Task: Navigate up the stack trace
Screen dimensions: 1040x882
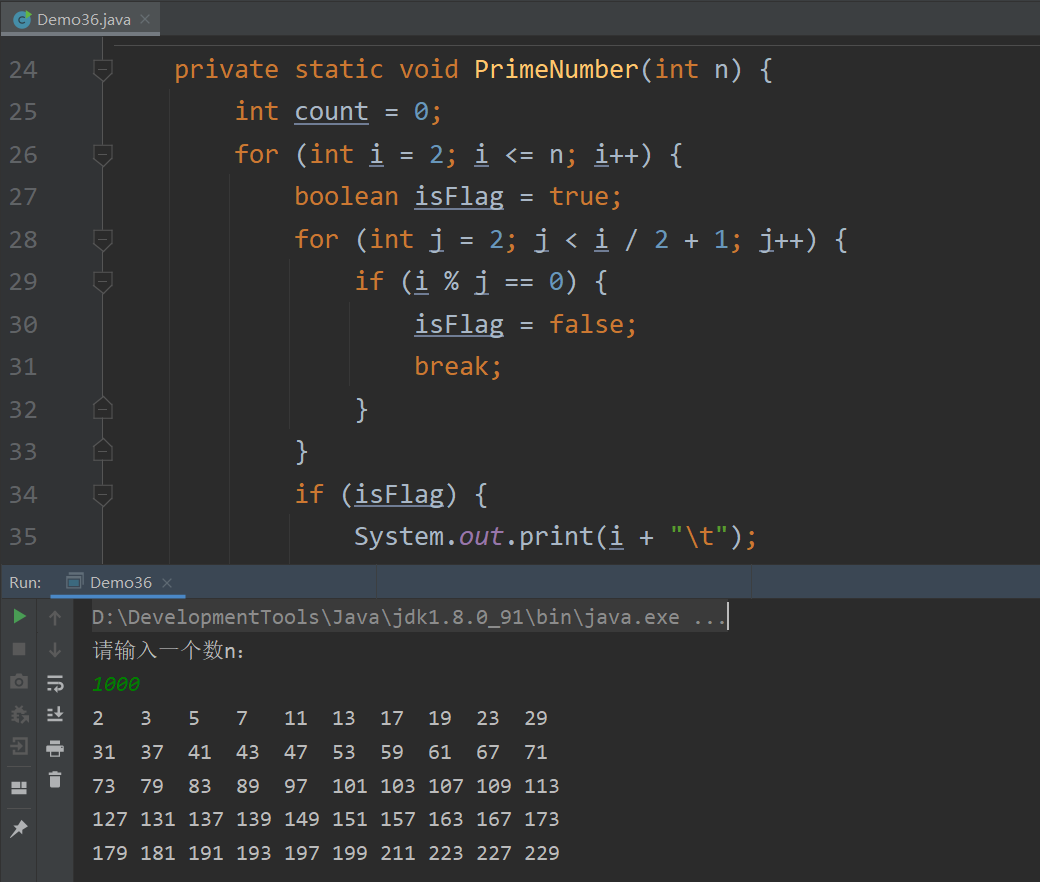Action: [x=55, y=617]
